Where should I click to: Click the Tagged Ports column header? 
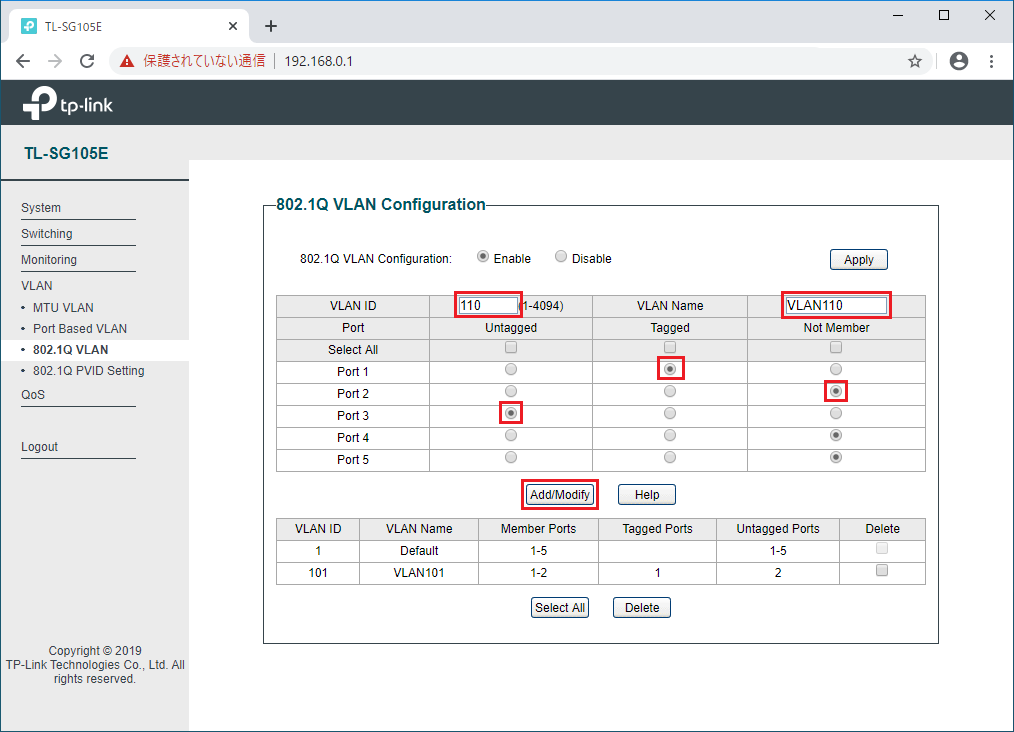pos(658,529)
